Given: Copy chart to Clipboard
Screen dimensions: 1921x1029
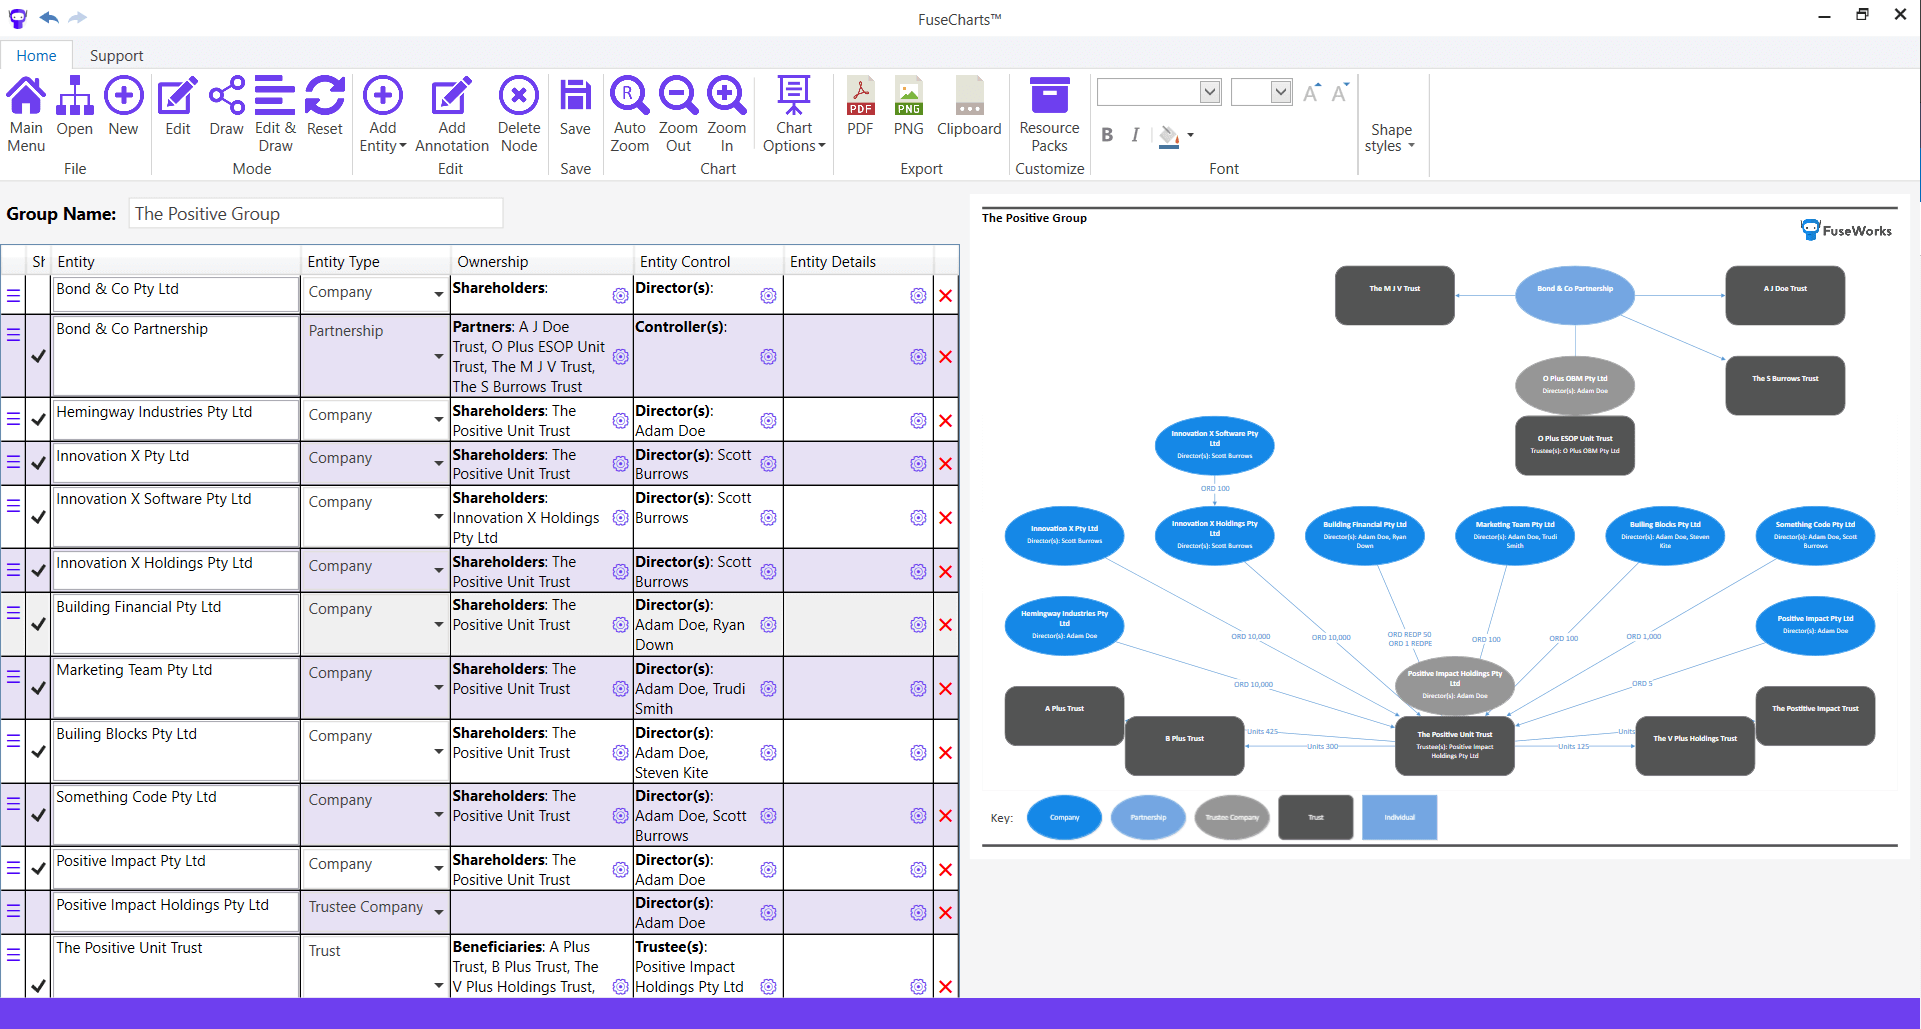Looking at the screenshot, I should click(x=969, y=106).
